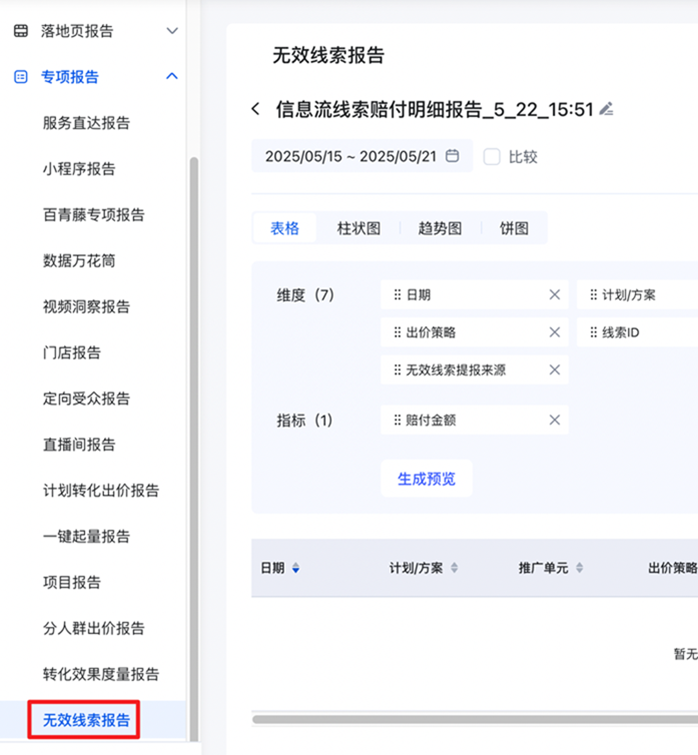
Task: Delete the 赔付金额 metric tag
Action: click(554, 420)
